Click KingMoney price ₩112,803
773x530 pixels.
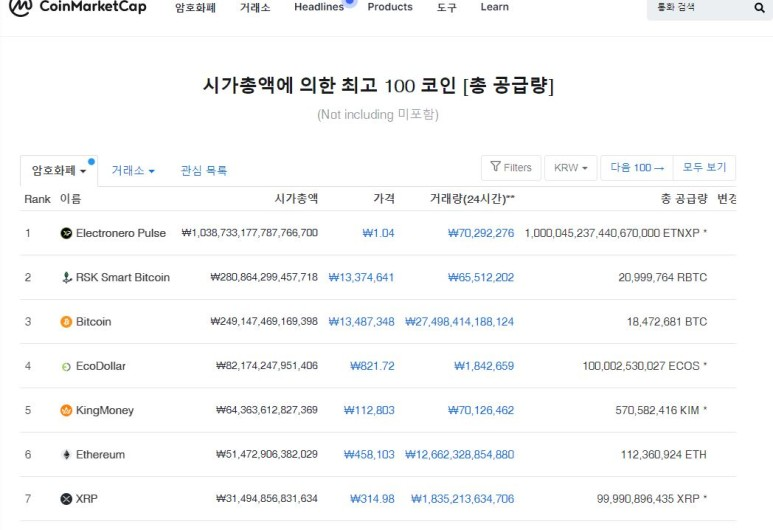click(x=369, y=410)
